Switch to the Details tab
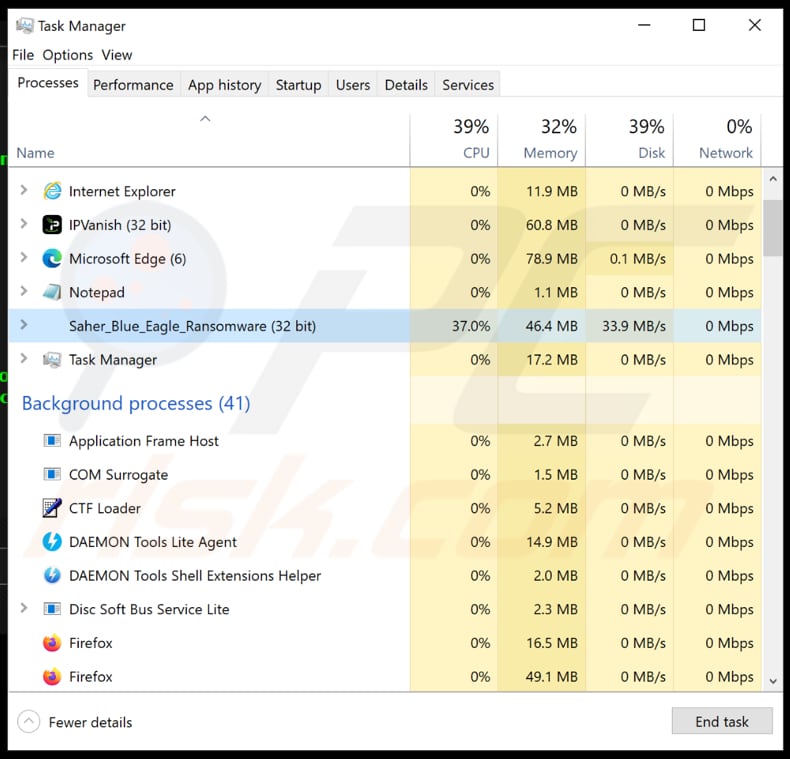Screen dimensions: 790x759 [x=406, y=85]
